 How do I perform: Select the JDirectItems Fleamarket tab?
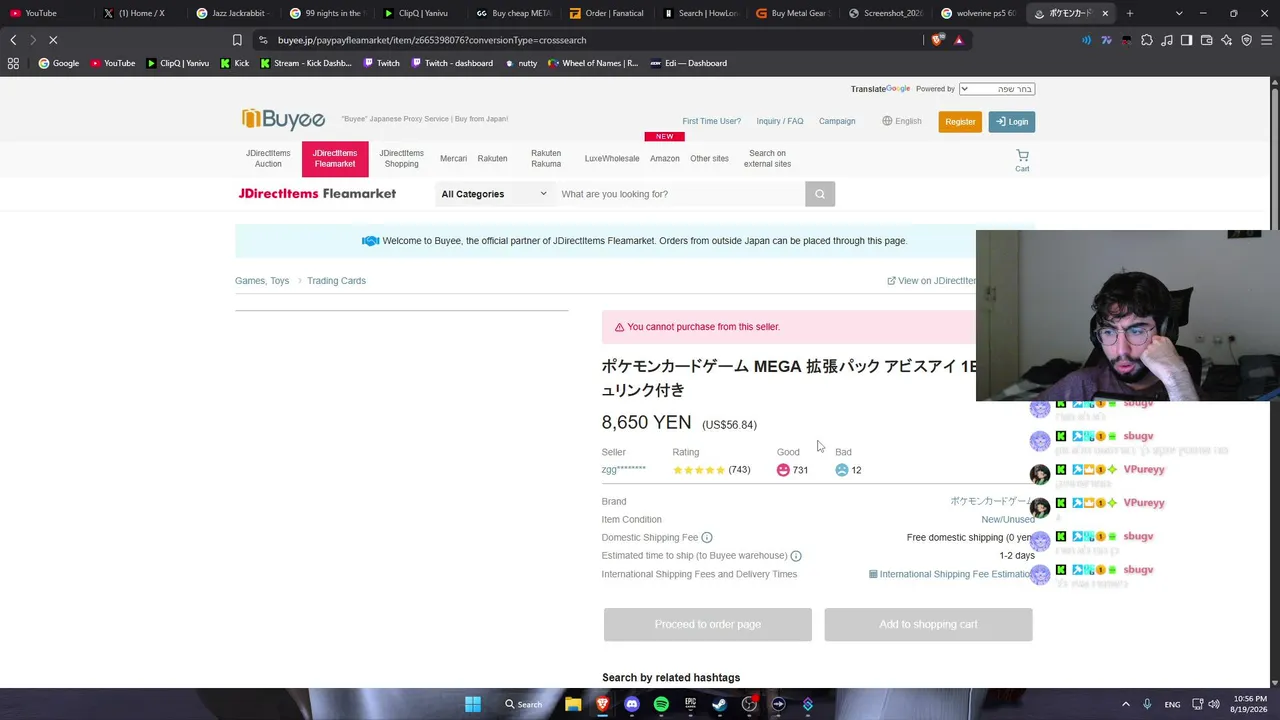coord(335,159)
